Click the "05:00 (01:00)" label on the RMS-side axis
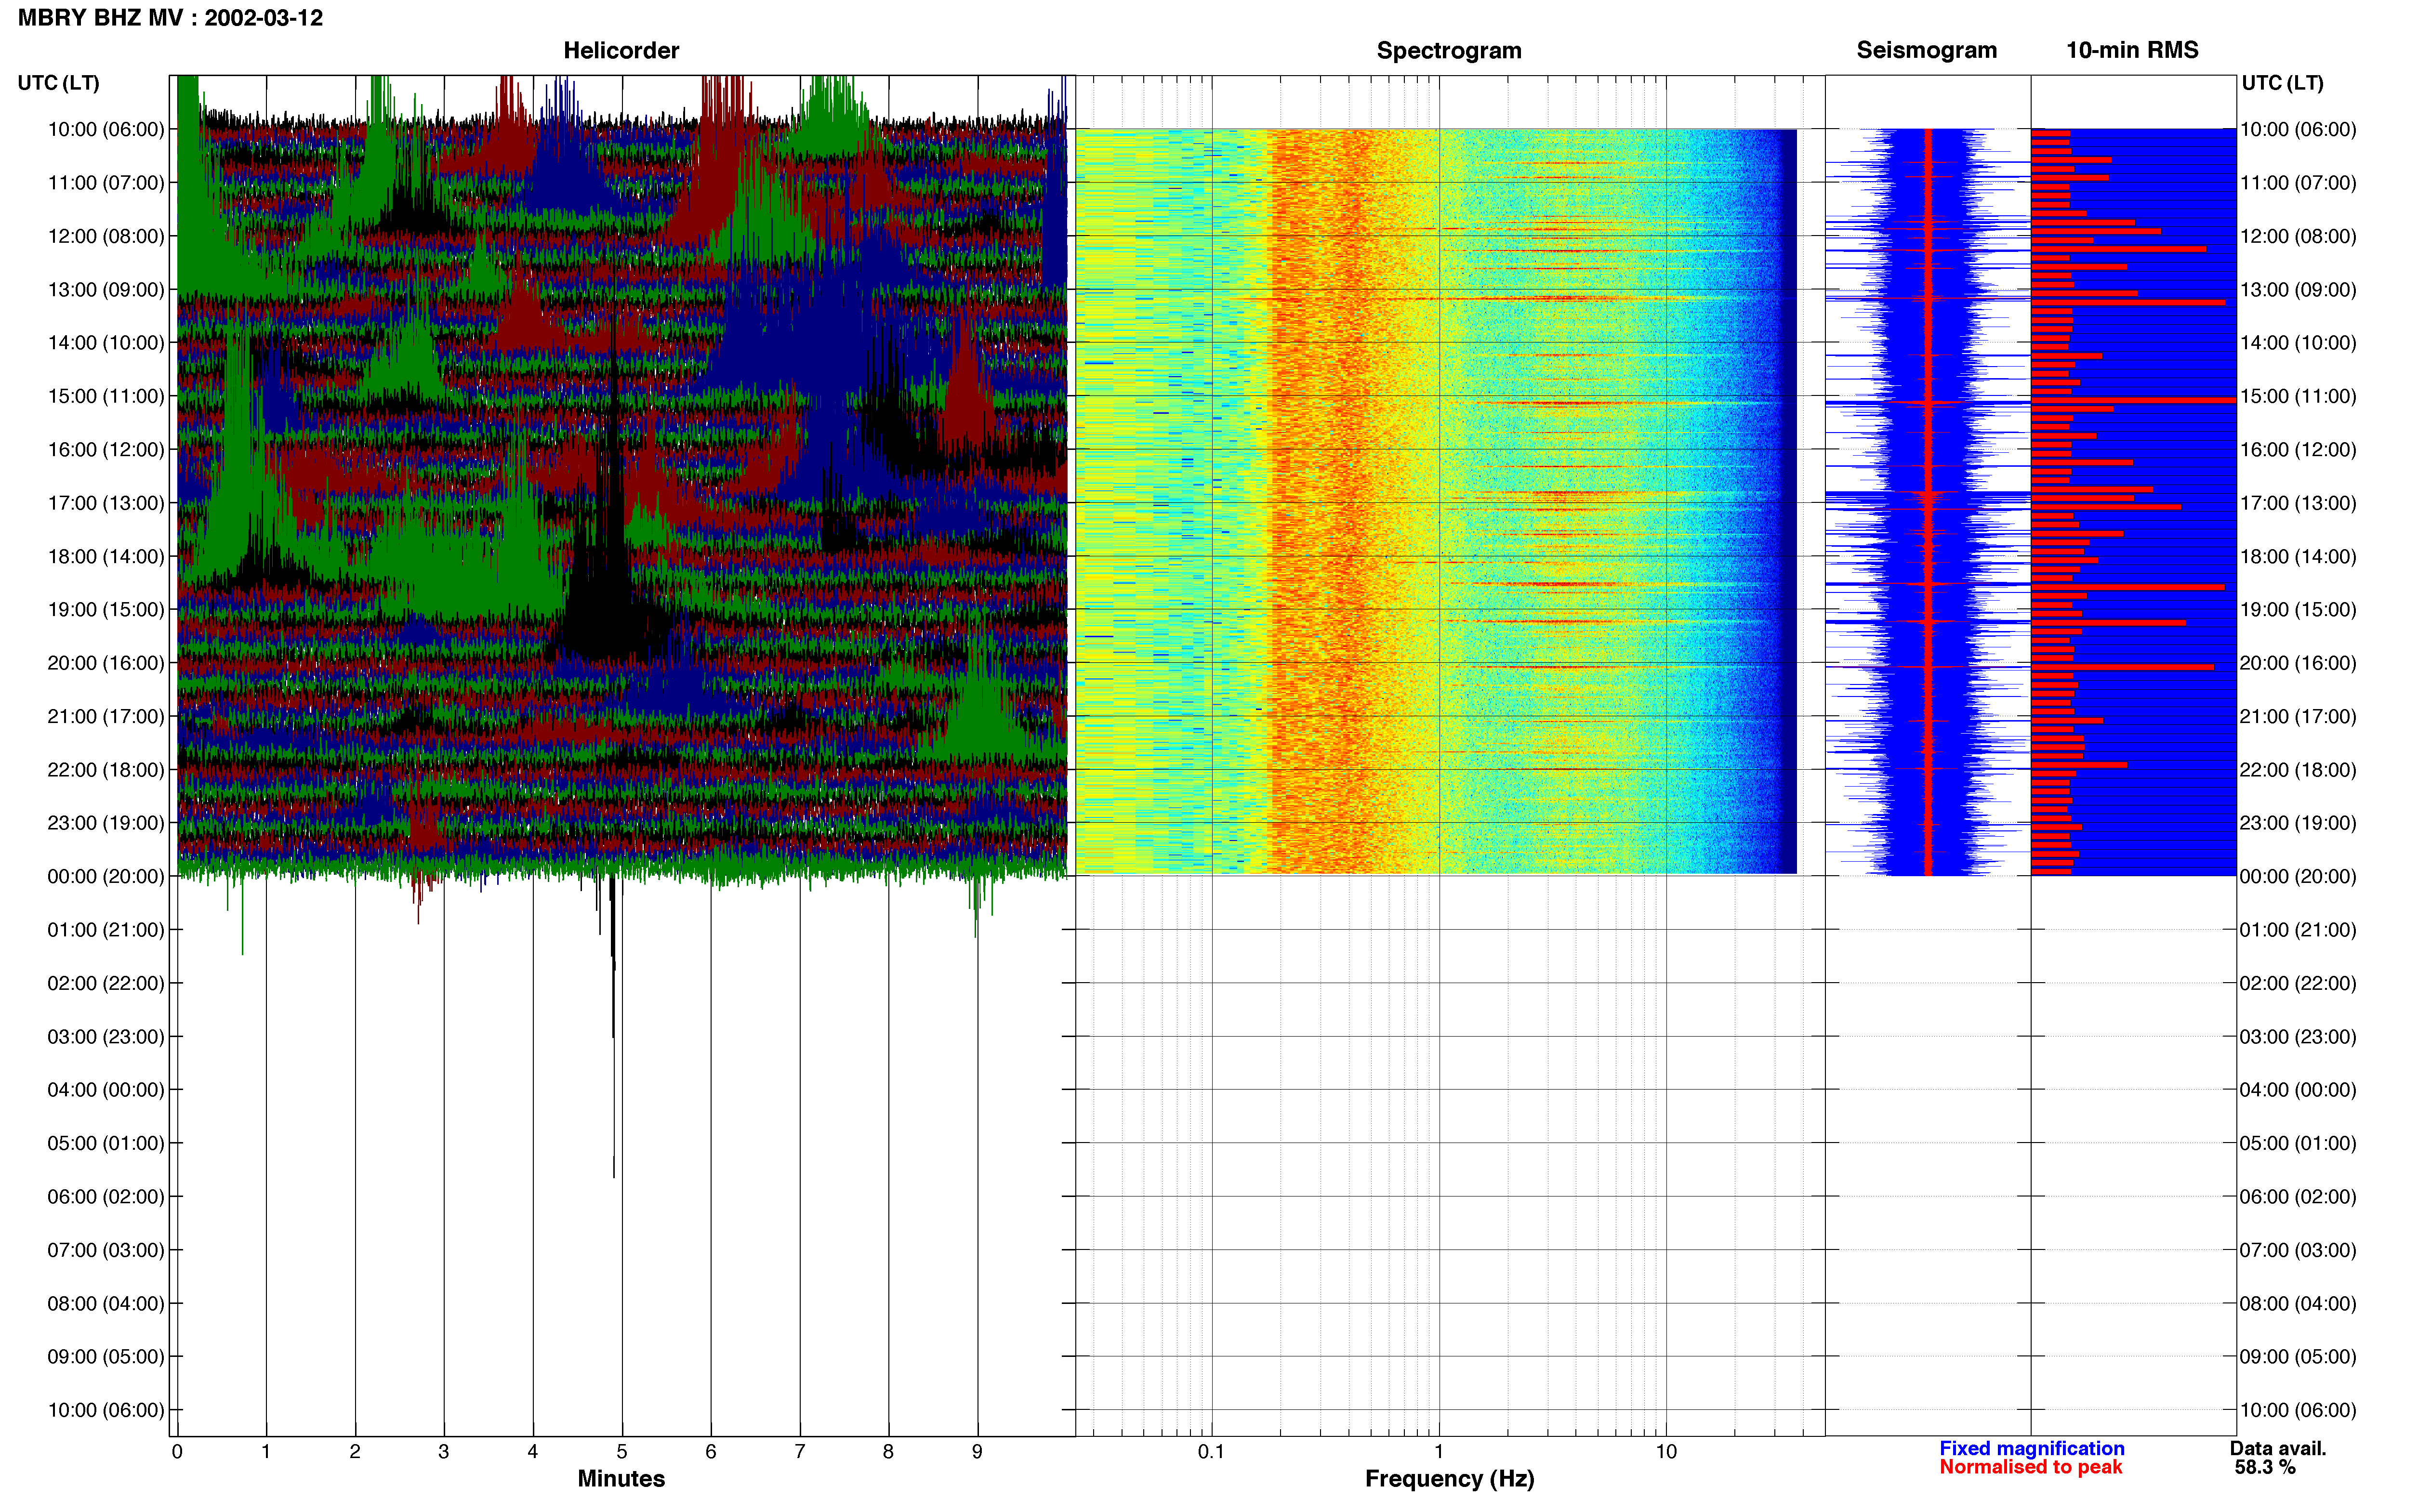Screen dimensions: 2418x1512 tap(2298, 1143)
